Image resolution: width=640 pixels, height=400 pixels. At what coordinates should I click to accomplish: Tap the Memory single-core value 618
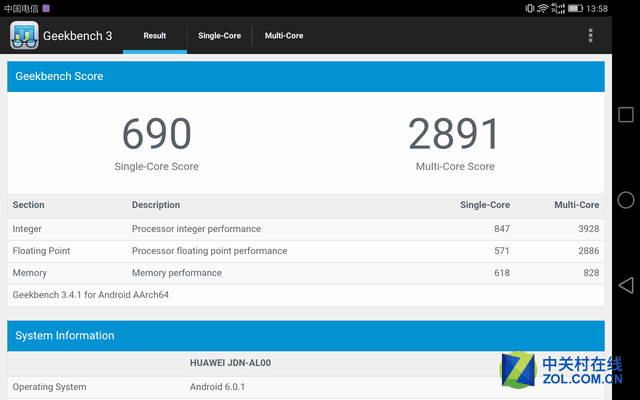point(502,273)
